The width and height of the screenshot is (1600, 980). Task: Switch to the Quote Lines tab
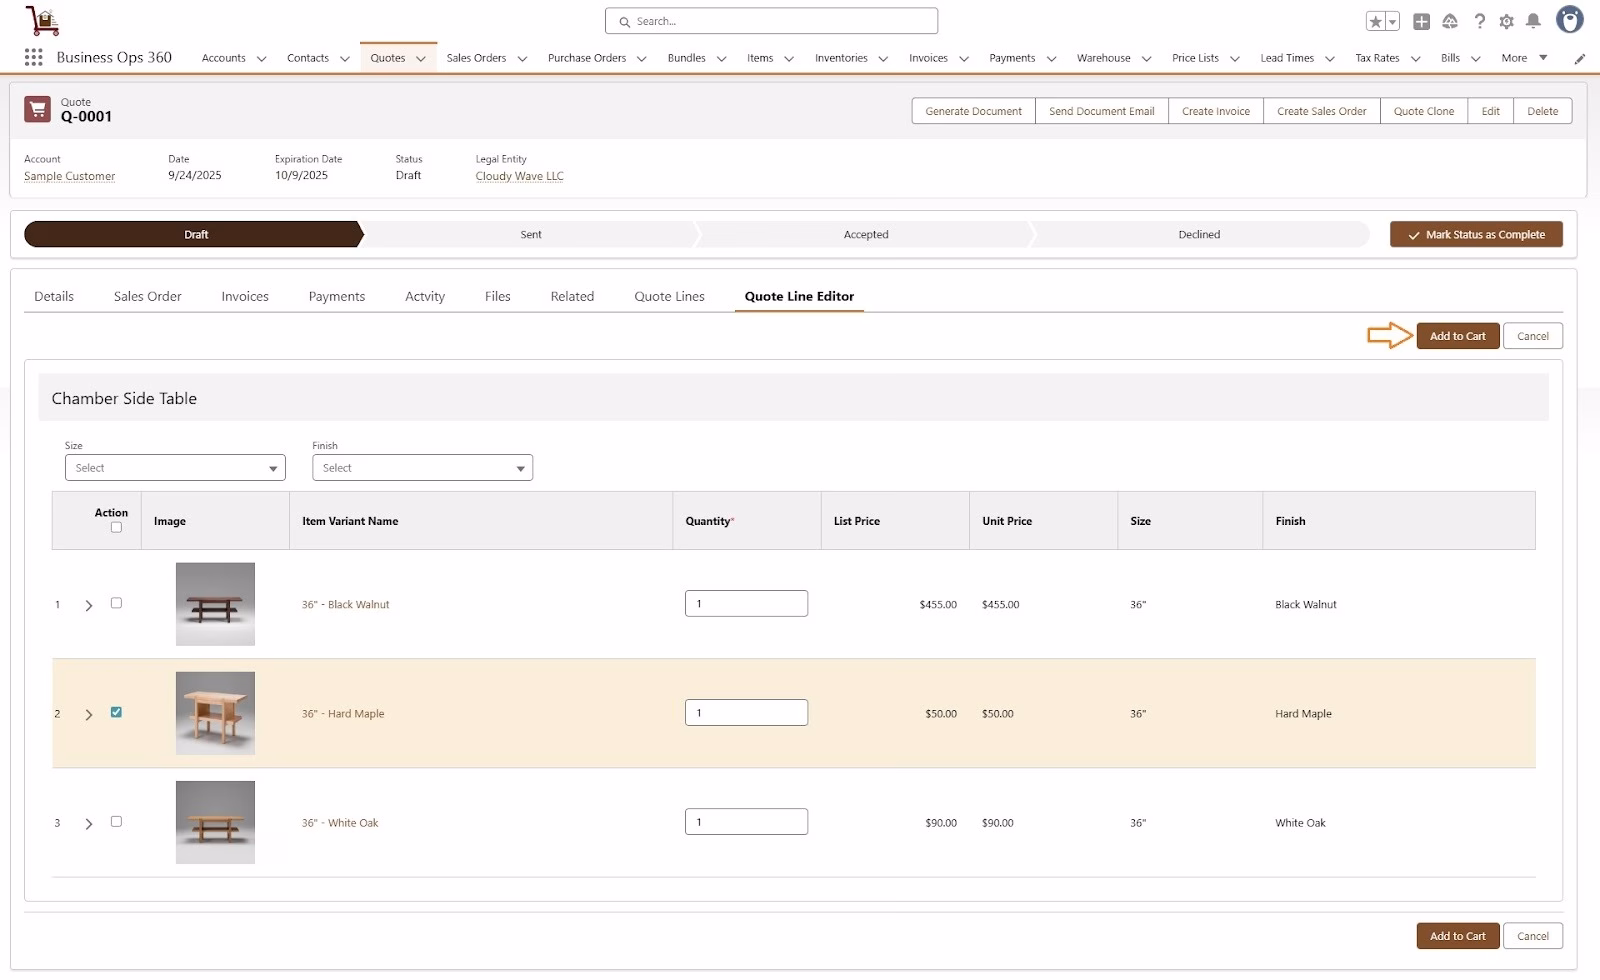tap(669, 297)
